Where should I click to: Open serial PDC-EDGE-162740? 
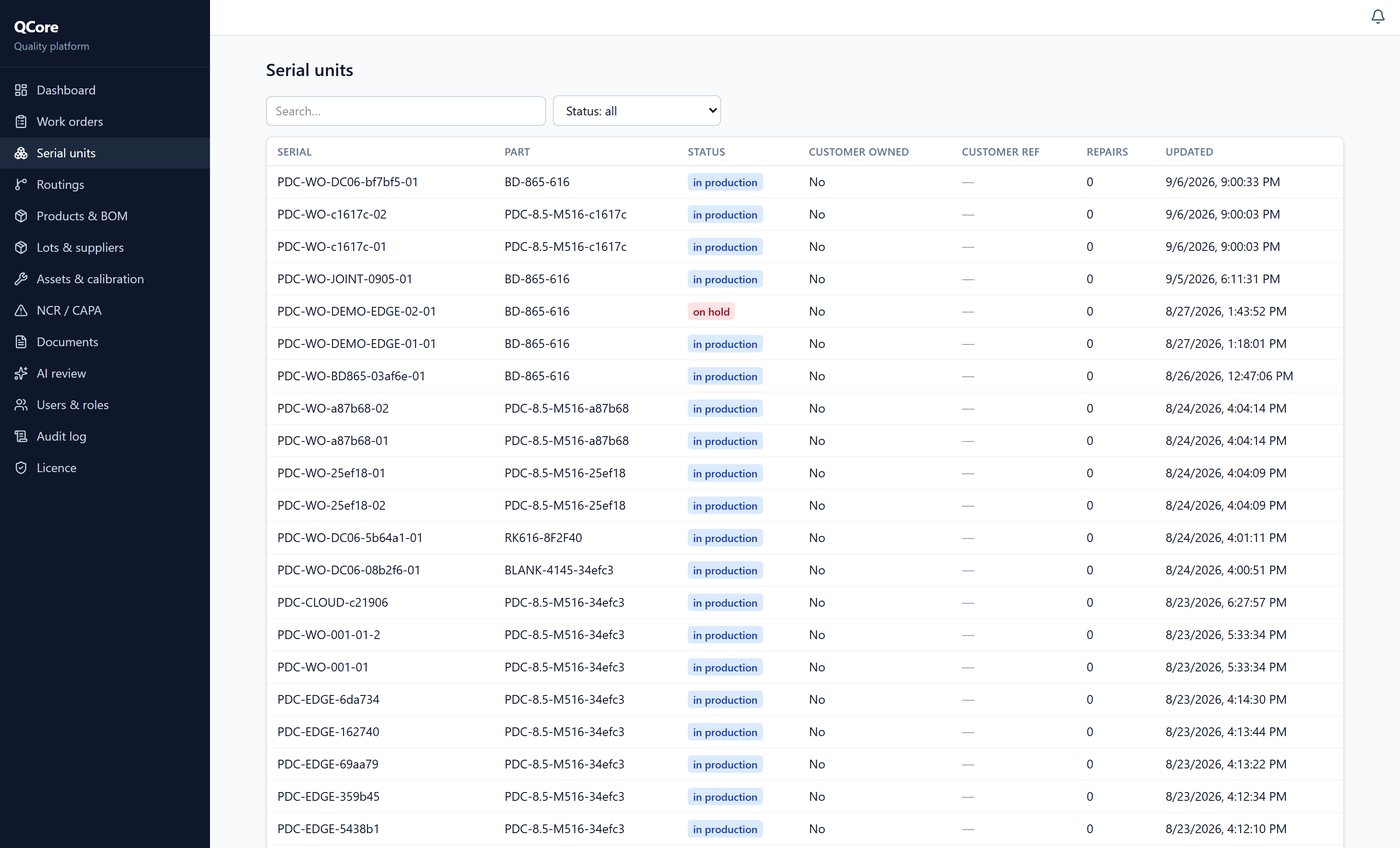[328, 732]
